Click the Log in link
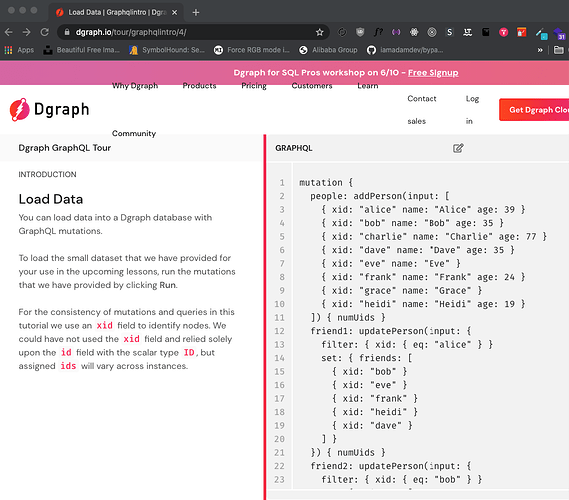Image resolution: width=569 pixels, height=500 pixels. coord(472,110)
